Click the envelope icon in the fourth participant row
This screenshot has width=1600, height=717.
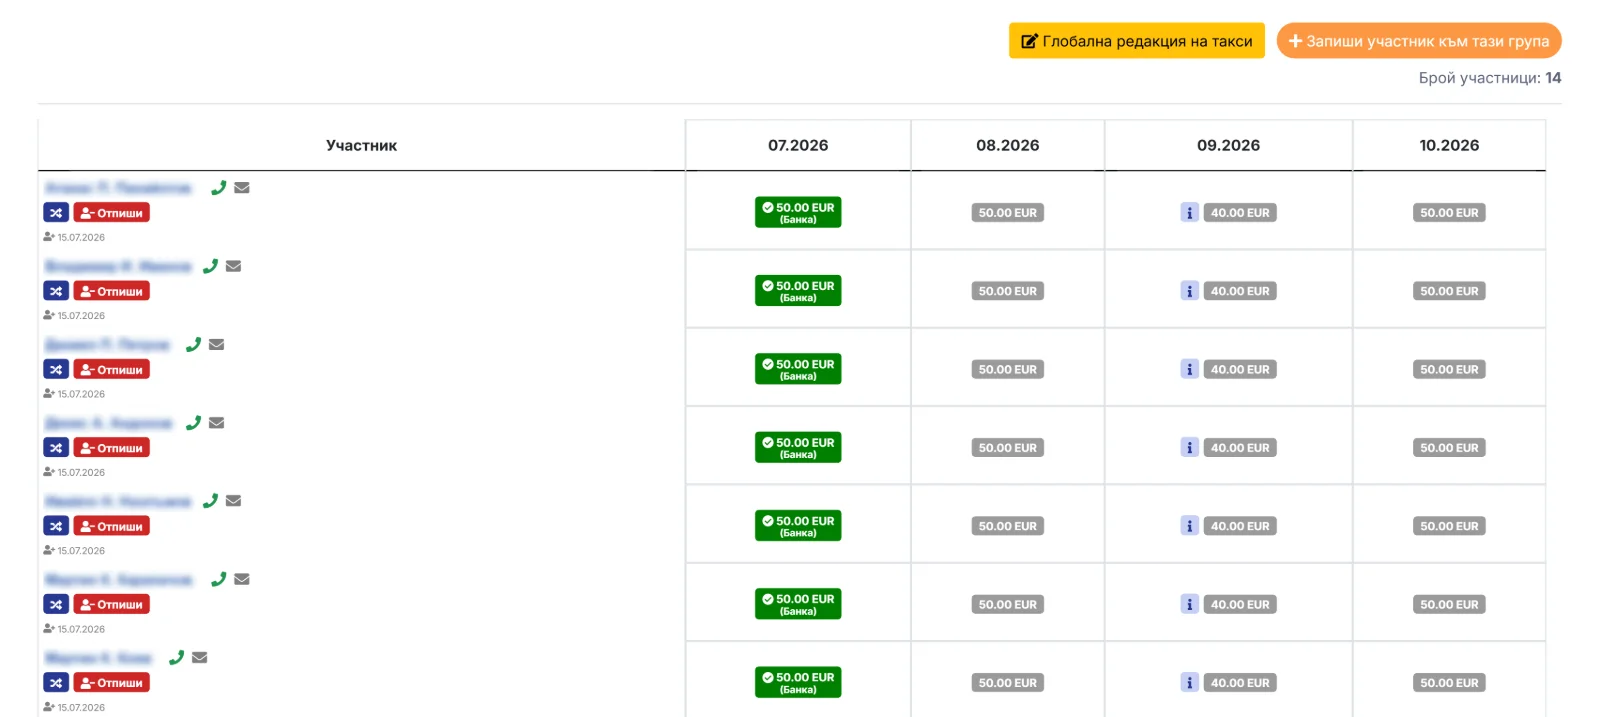(216, 423)
